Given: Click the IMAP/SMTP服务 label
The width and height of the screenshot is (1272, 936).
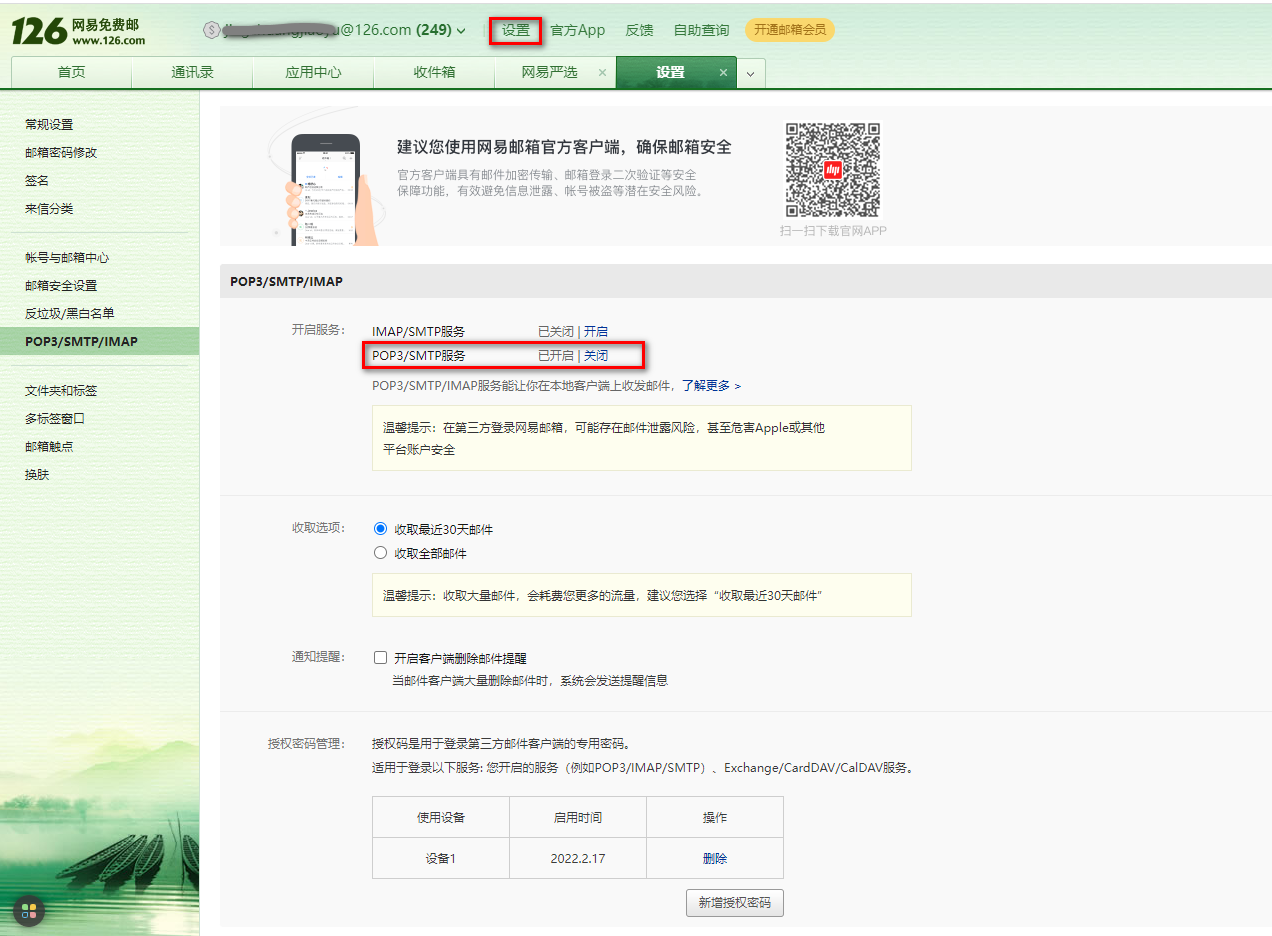Looking at the screenshot, I should (x=418, y=331).
